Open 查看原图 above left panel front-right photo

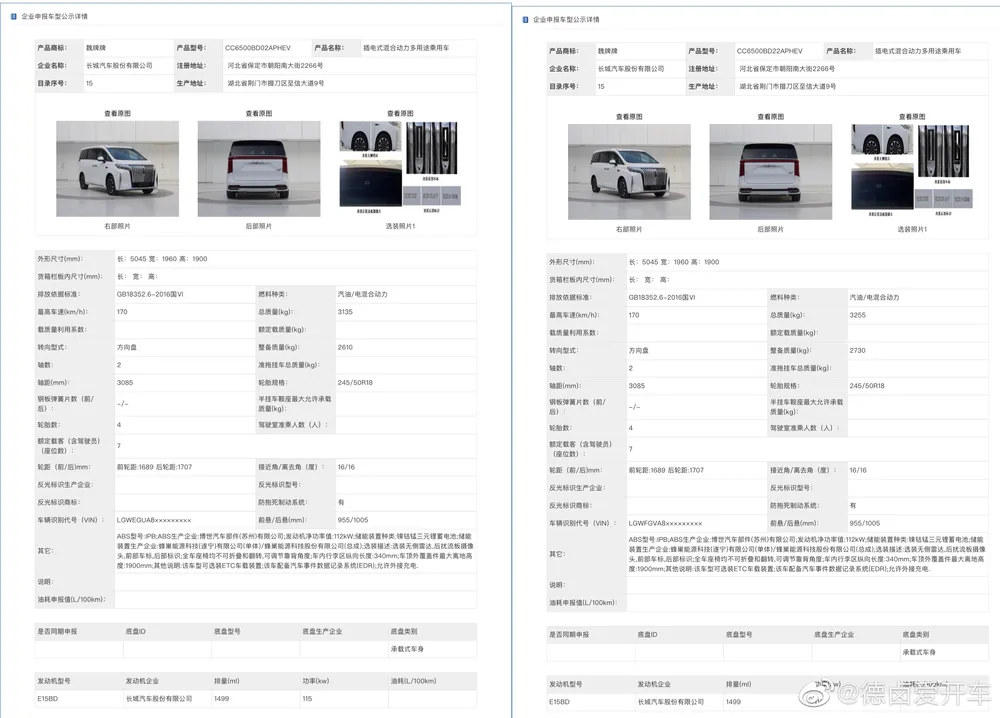pos(118,114)
